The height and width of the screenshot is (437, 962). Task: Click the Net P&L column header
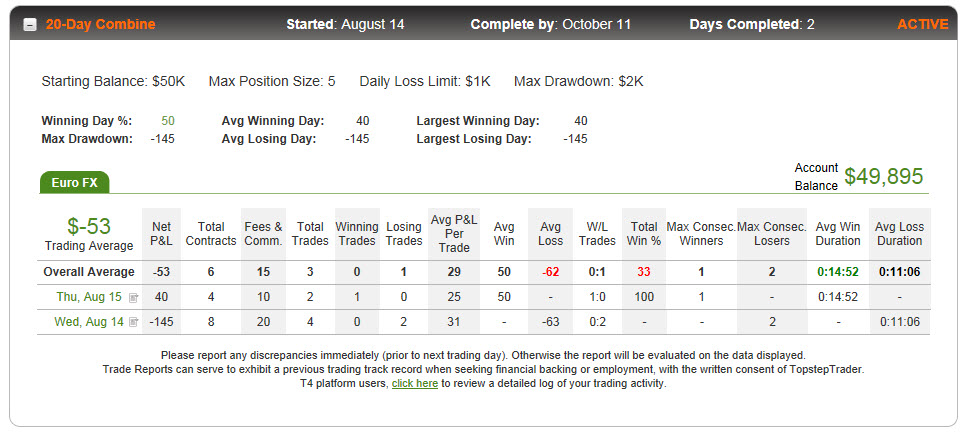[161, 234]
